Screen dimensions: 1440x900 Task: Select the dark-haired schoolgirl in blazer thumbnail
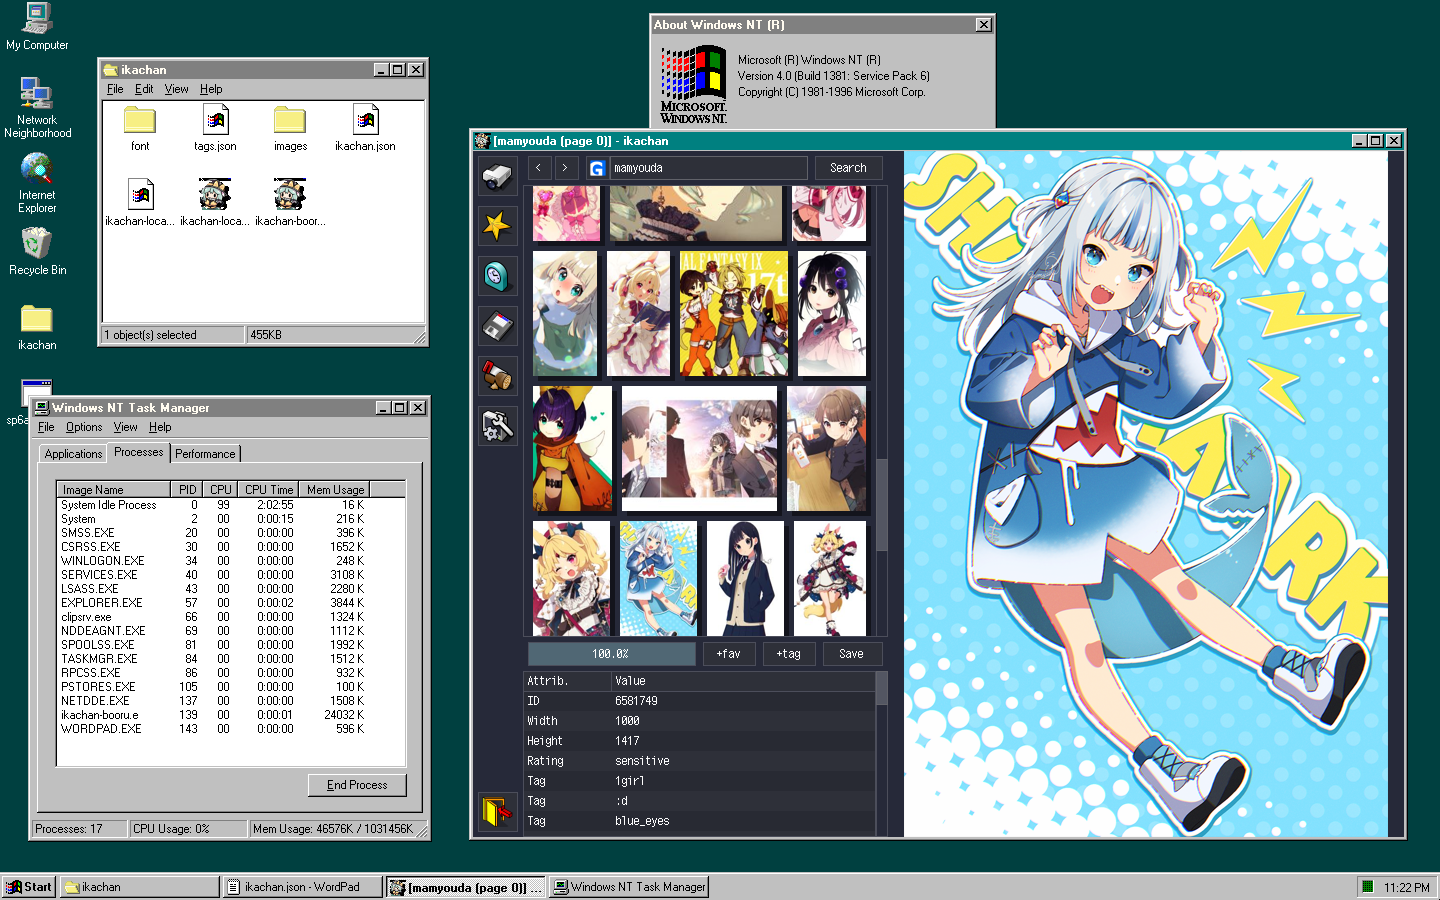745,578
